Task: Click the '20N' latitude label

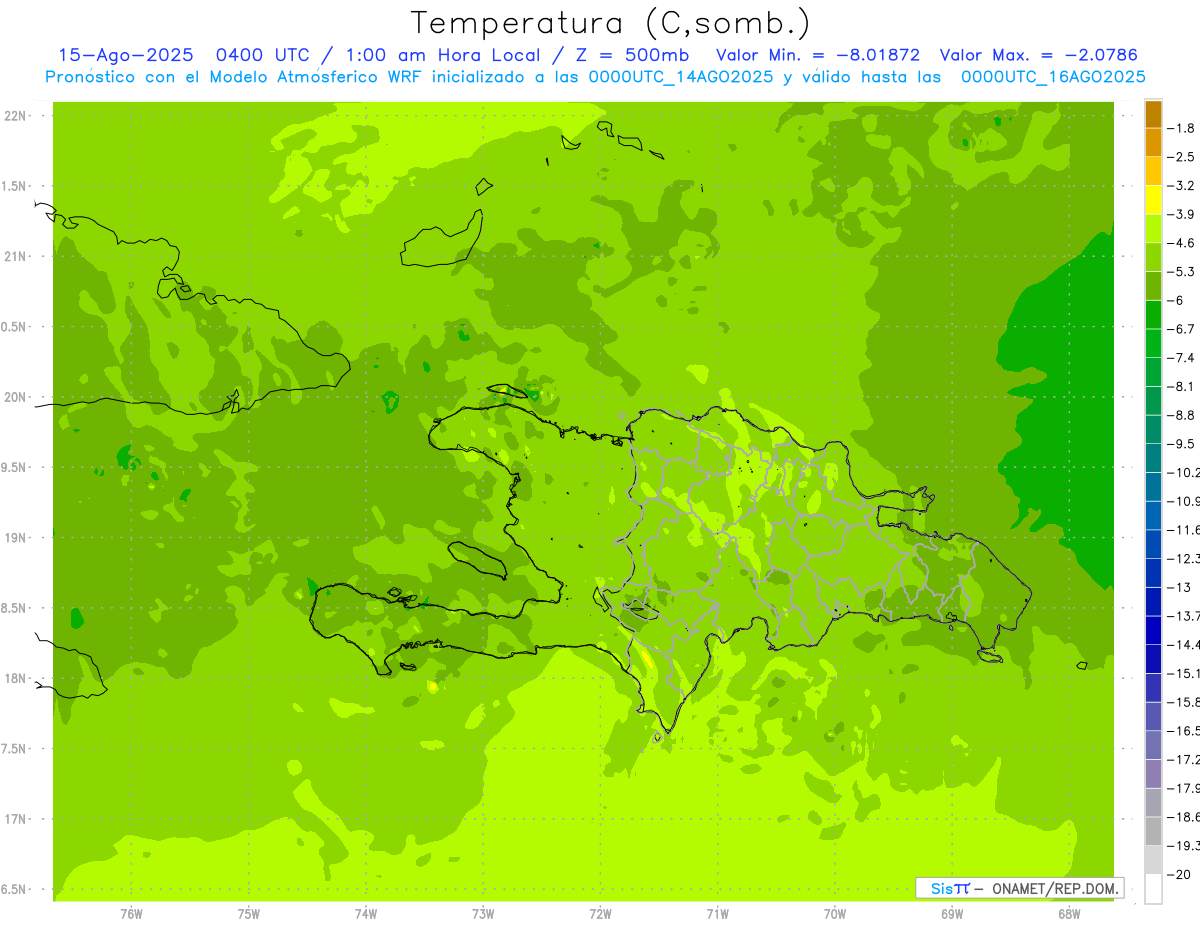Action: (15, 397)
